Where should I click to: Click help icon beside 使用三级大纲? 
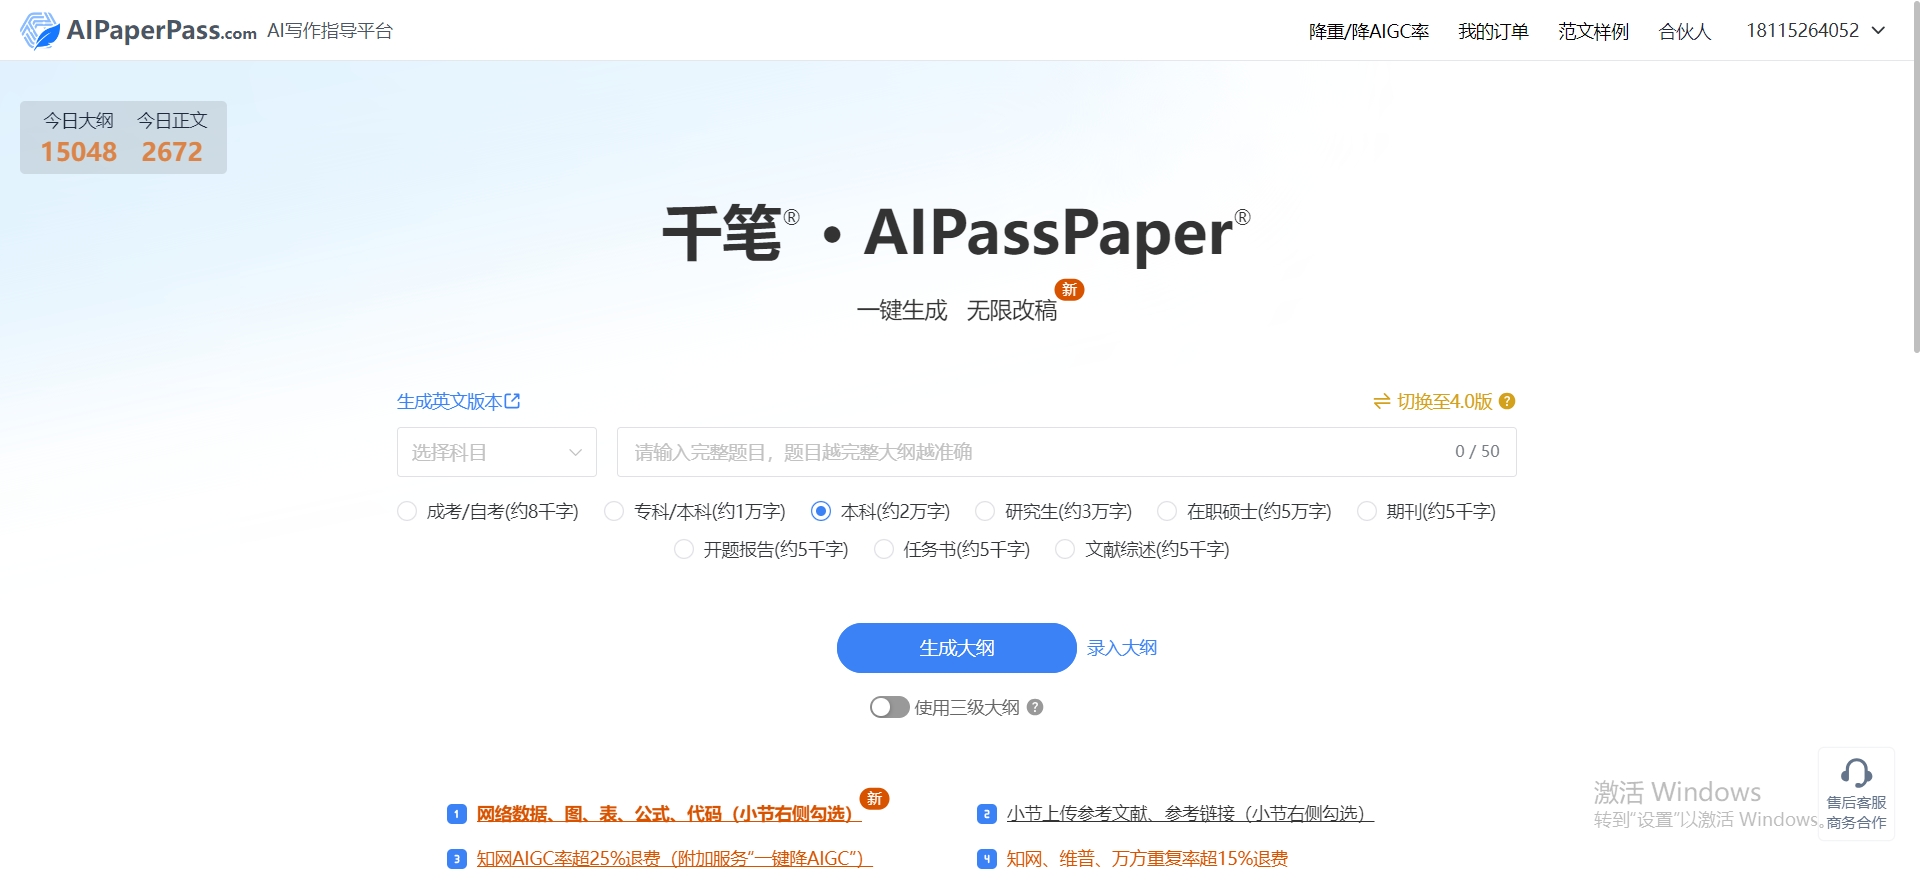1035,707
